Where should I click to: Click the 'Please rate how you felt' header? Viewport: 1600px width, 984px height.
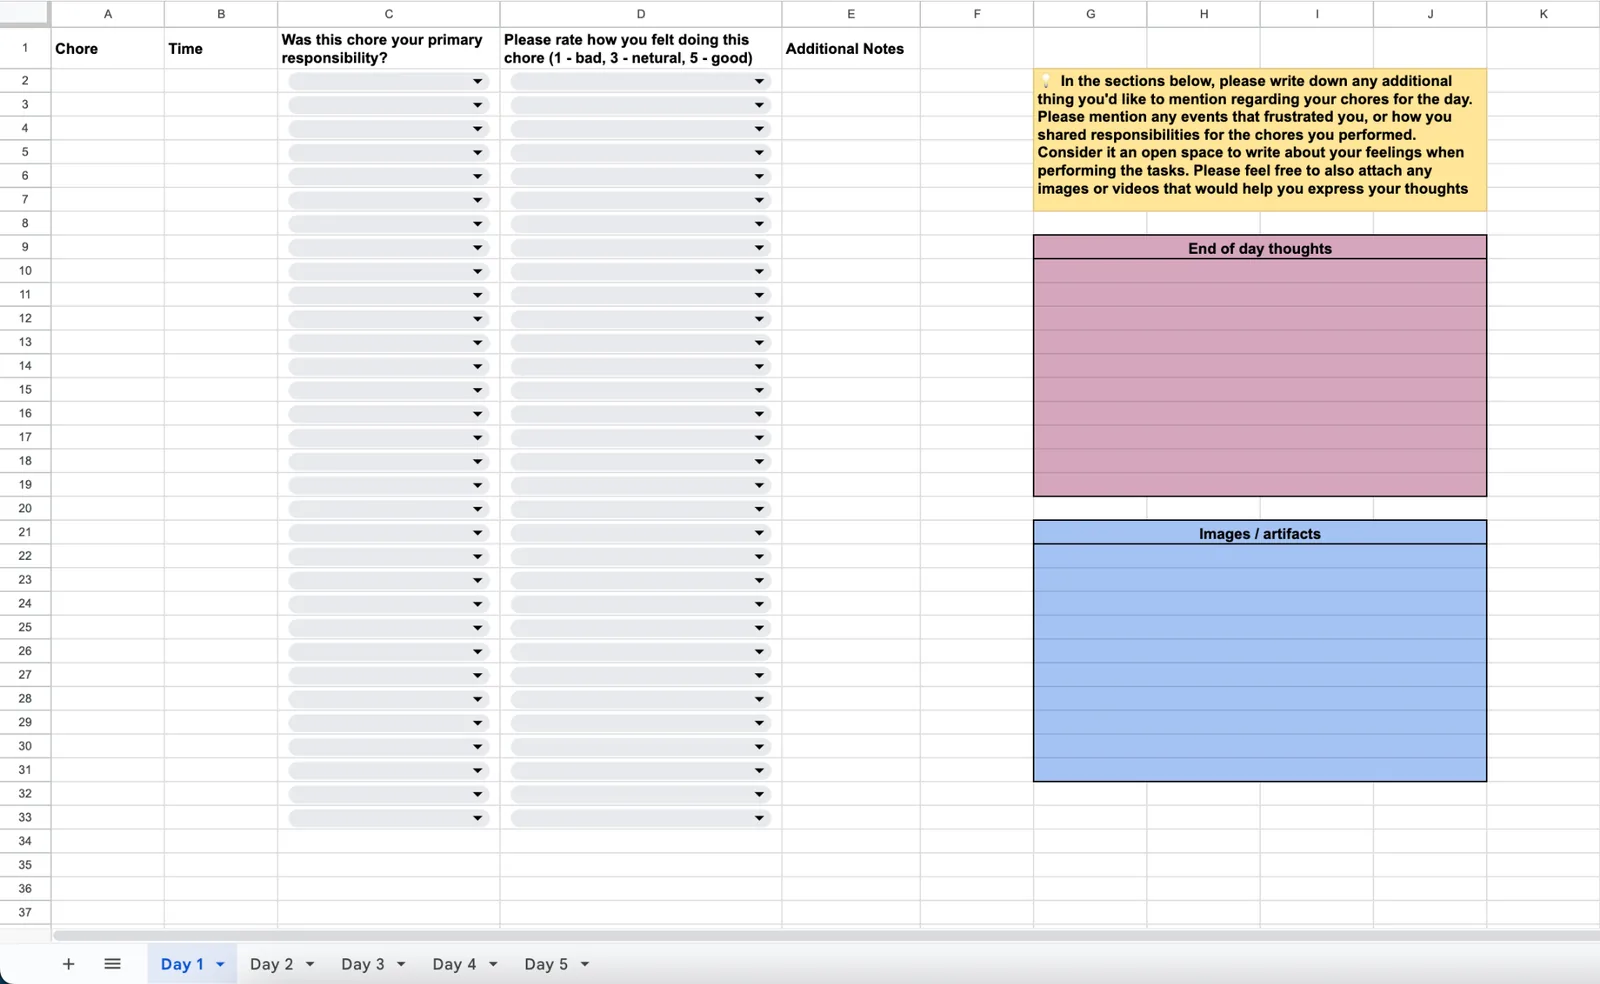(x=641, y=48)
